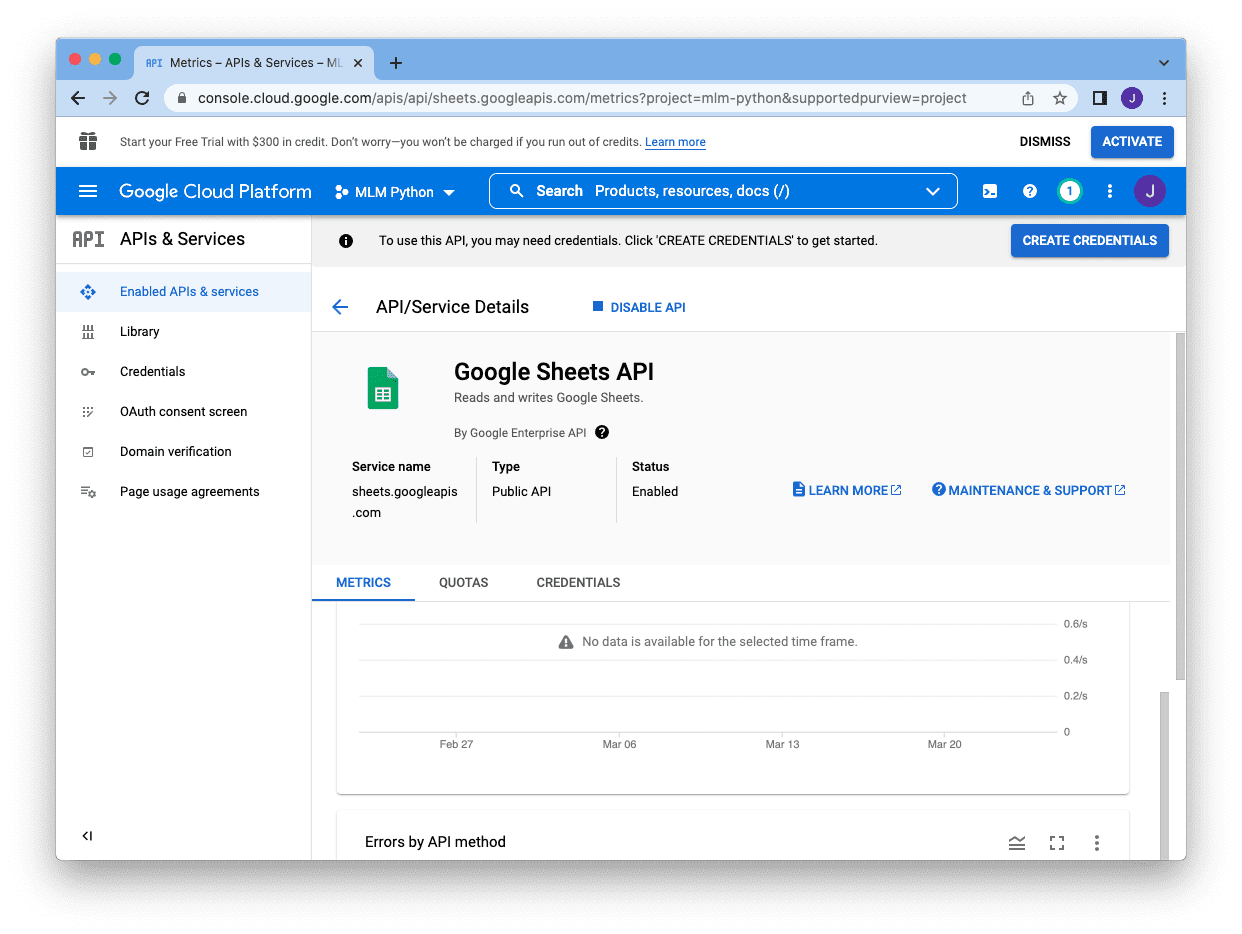Click browser back button
Viewport: 1242px width, 934px height.
coord(78,98)
